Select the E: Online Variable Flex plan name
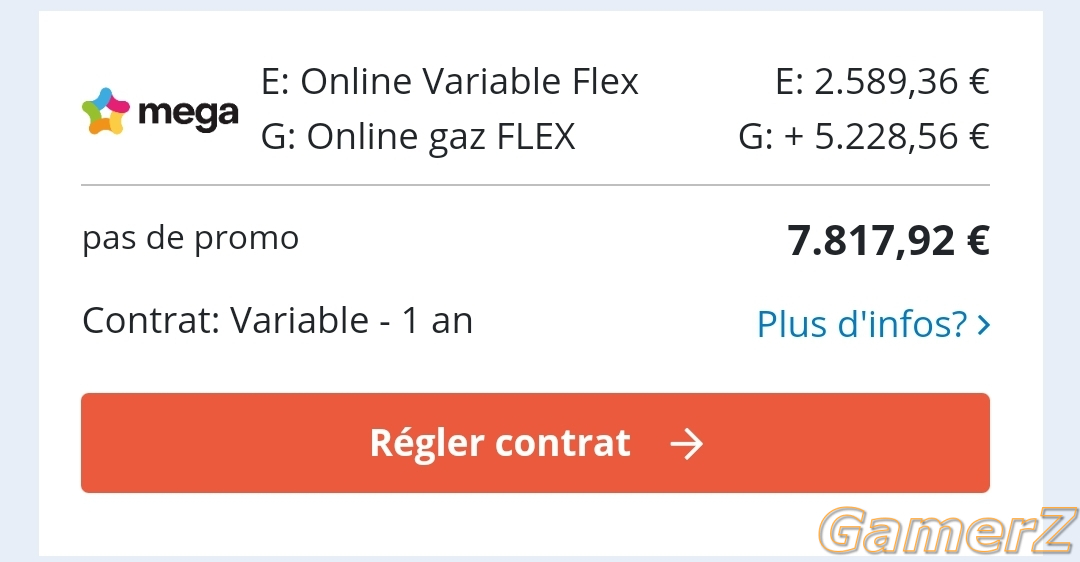 click(450, 81)
